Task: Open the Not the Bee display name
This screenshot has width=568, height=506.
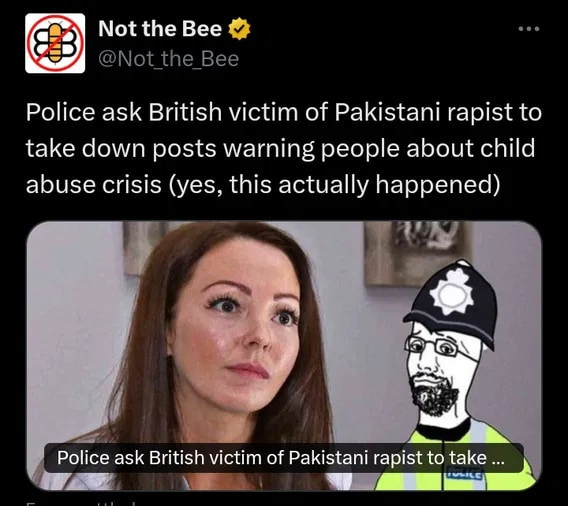Action: [160, 29]
